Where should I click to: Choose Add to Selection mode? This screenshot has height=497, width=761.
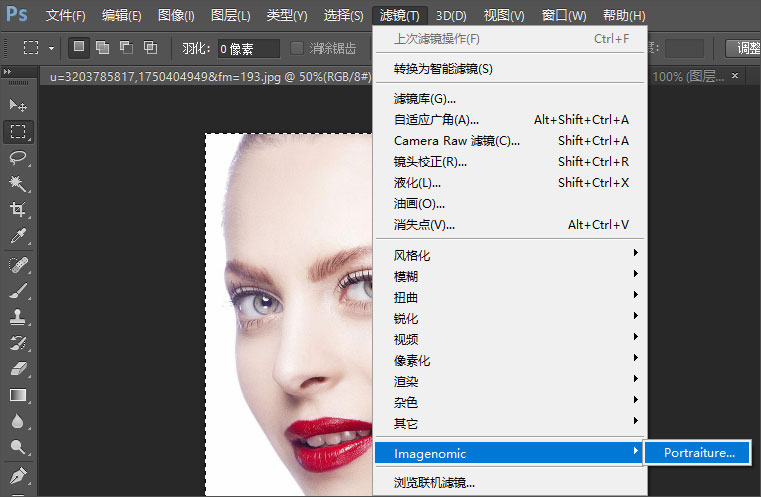[x=102, y=48]
